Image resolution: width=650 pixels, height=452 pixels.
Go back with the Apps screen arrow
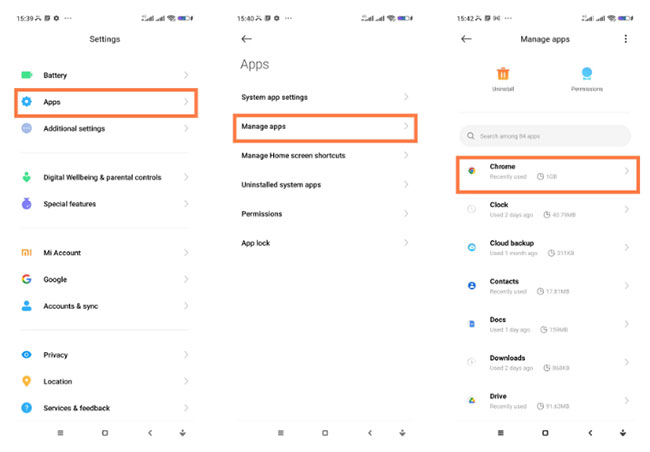coord(247,39)
